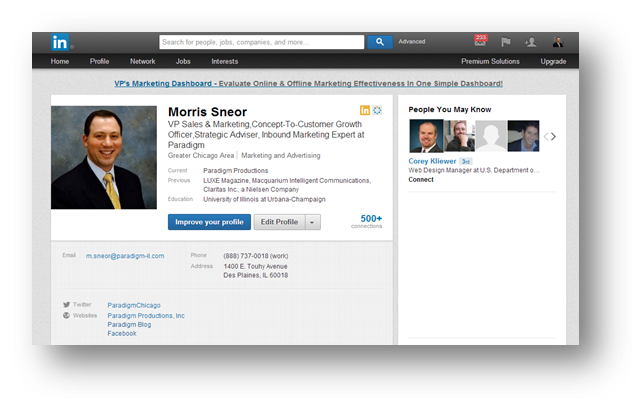Click the LinkedIn logo icon
The height and width of the screenshot is (410, 644).
tap(62, 42)
